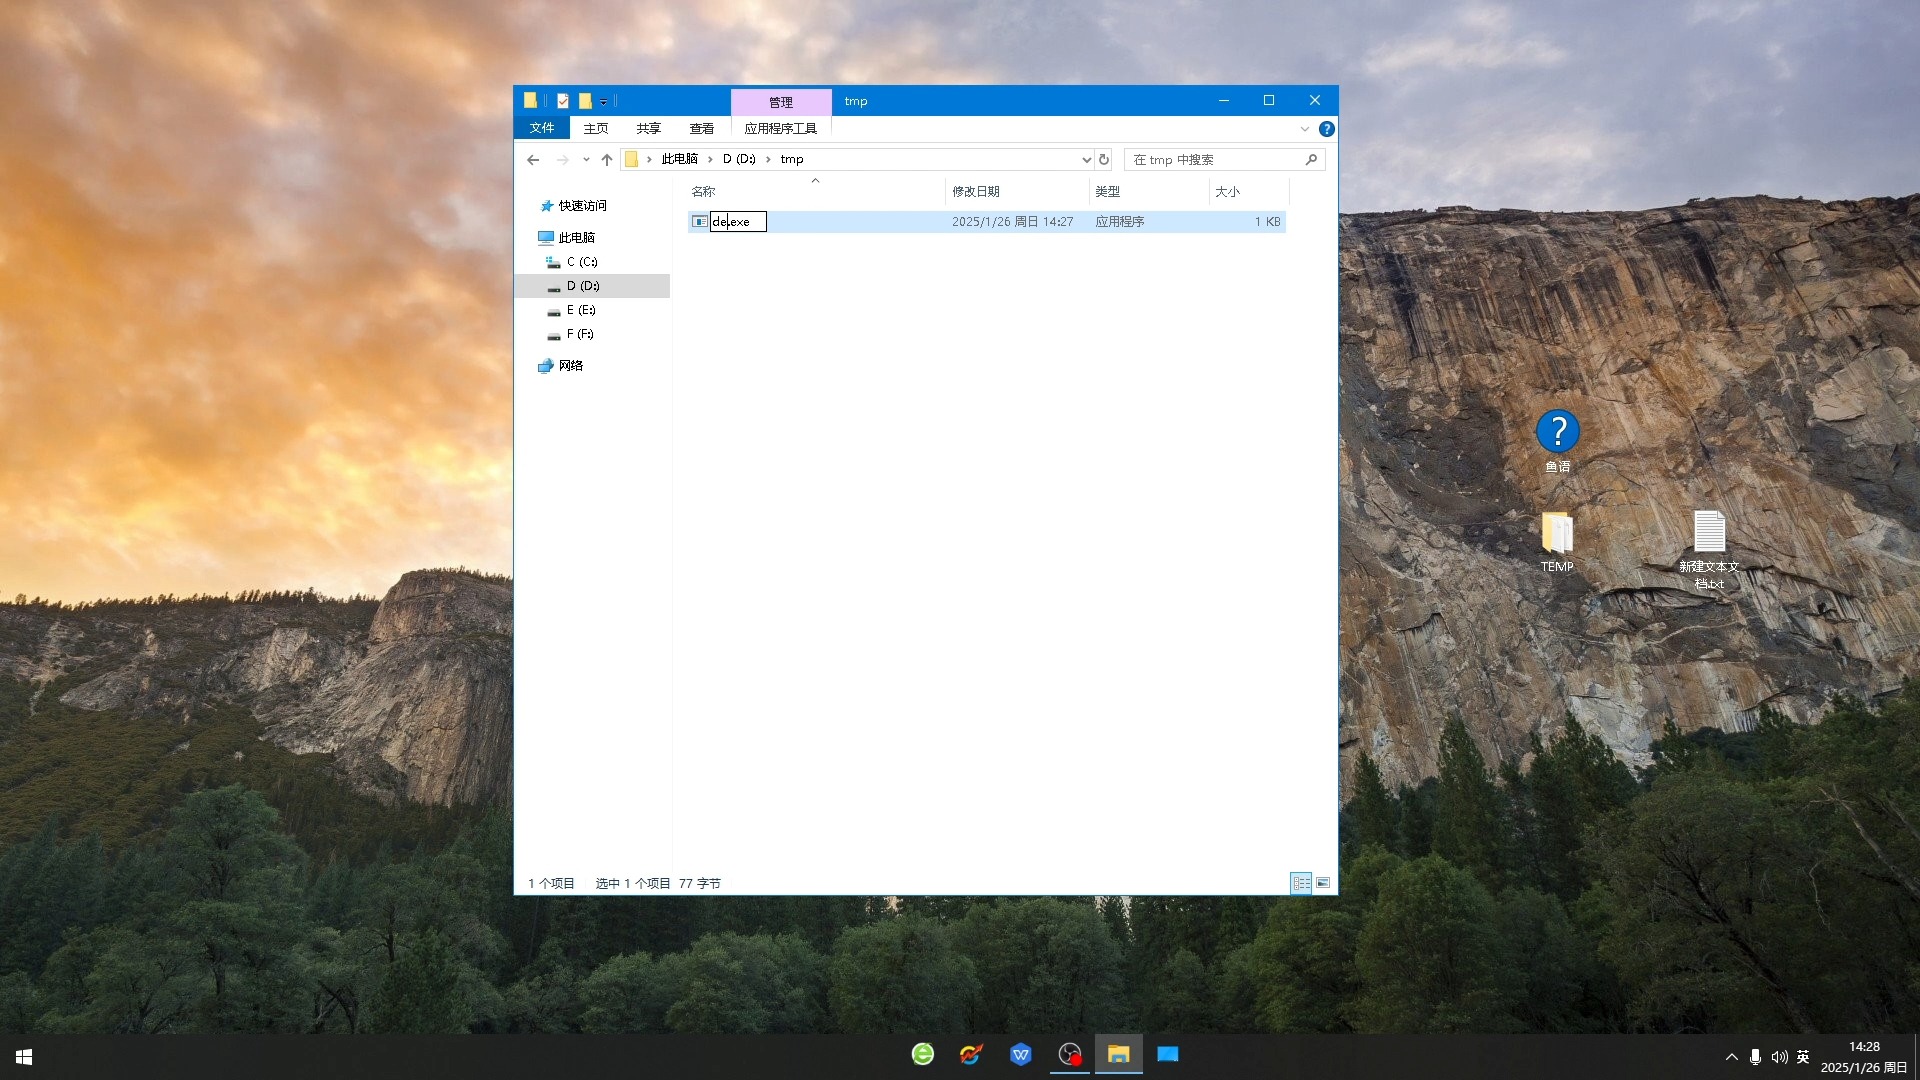Go up one level with the up arrow
This screenshot has height=1080, width=1920.
[607, 159]
